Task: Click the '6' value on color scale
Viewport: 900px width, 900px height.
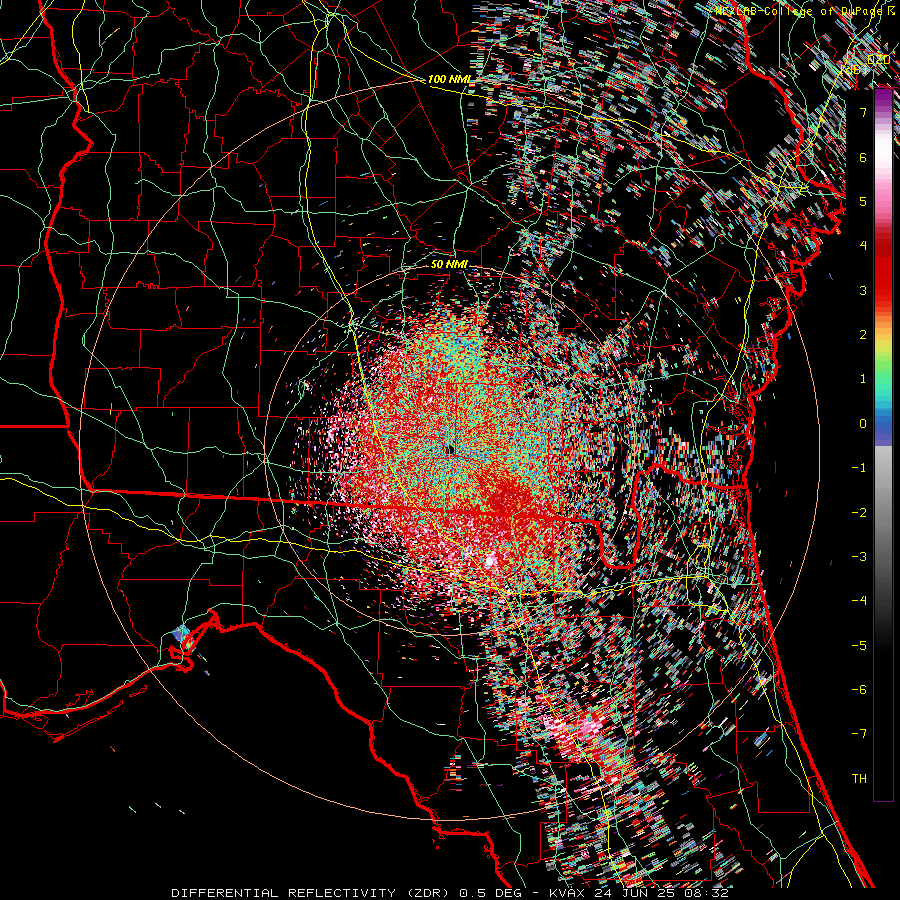Action: click(x=863, y=157)
